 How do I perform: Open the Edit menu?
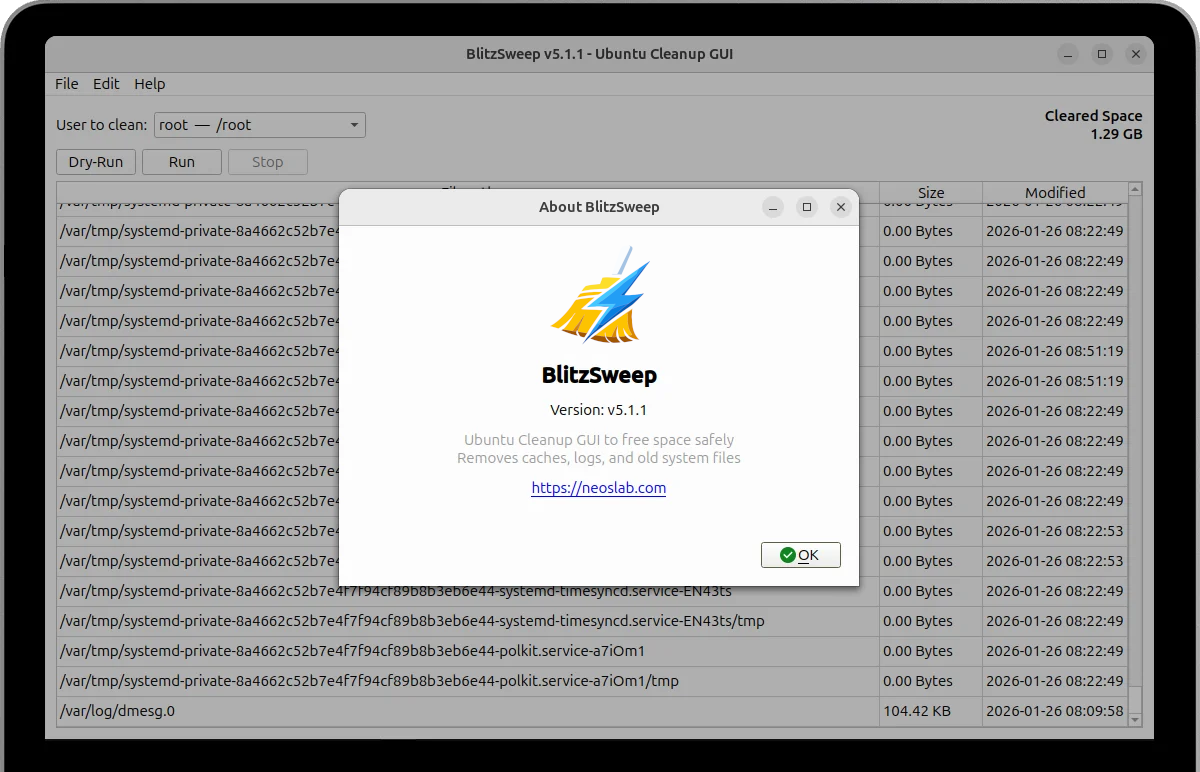(106, 84)
